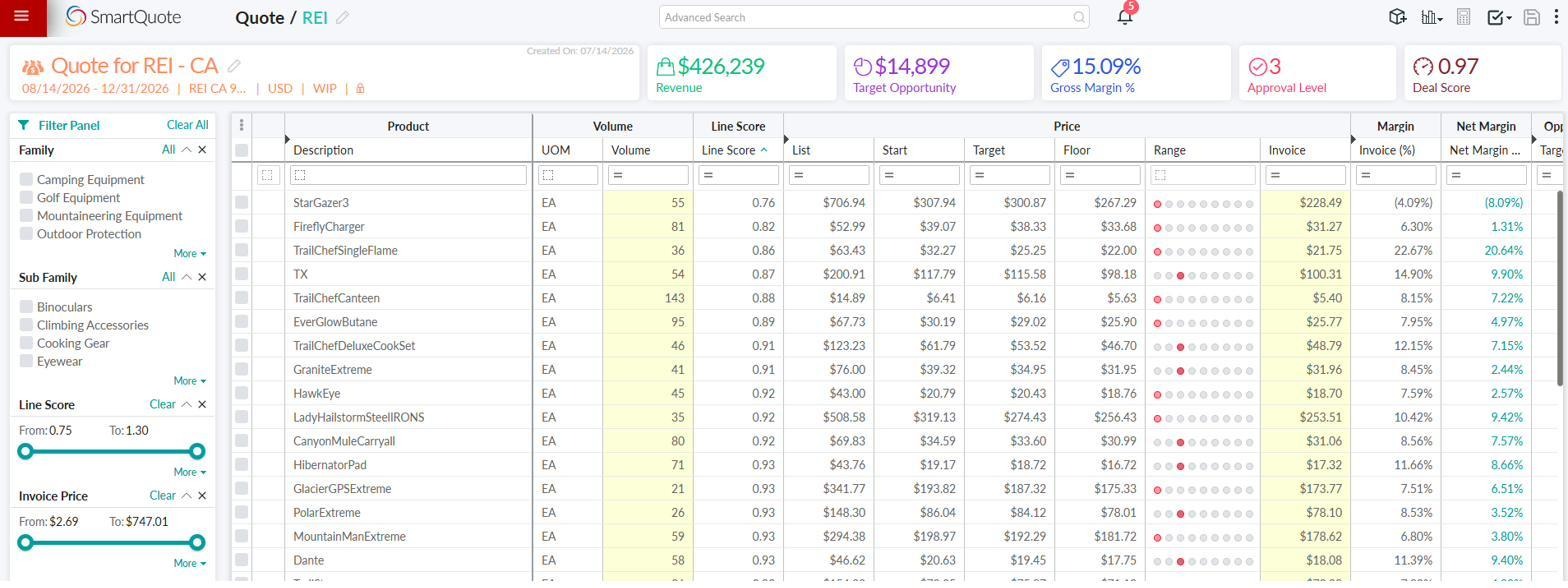
Task: Sort by Line Score column header
Action: click(x=738, y=150)
